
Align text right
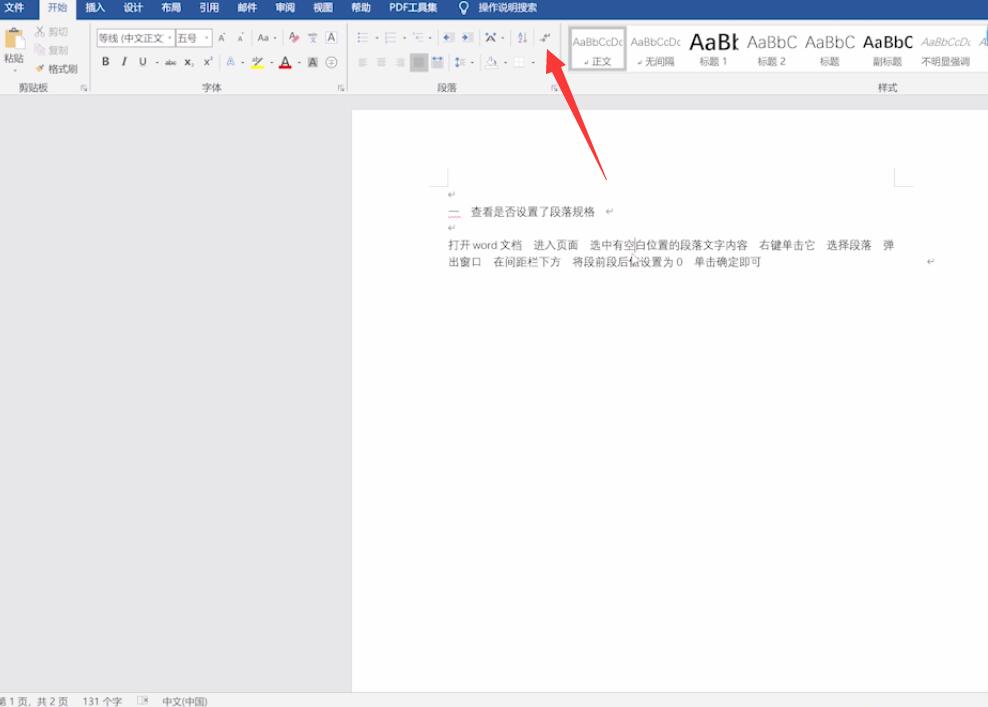point(400,62)
